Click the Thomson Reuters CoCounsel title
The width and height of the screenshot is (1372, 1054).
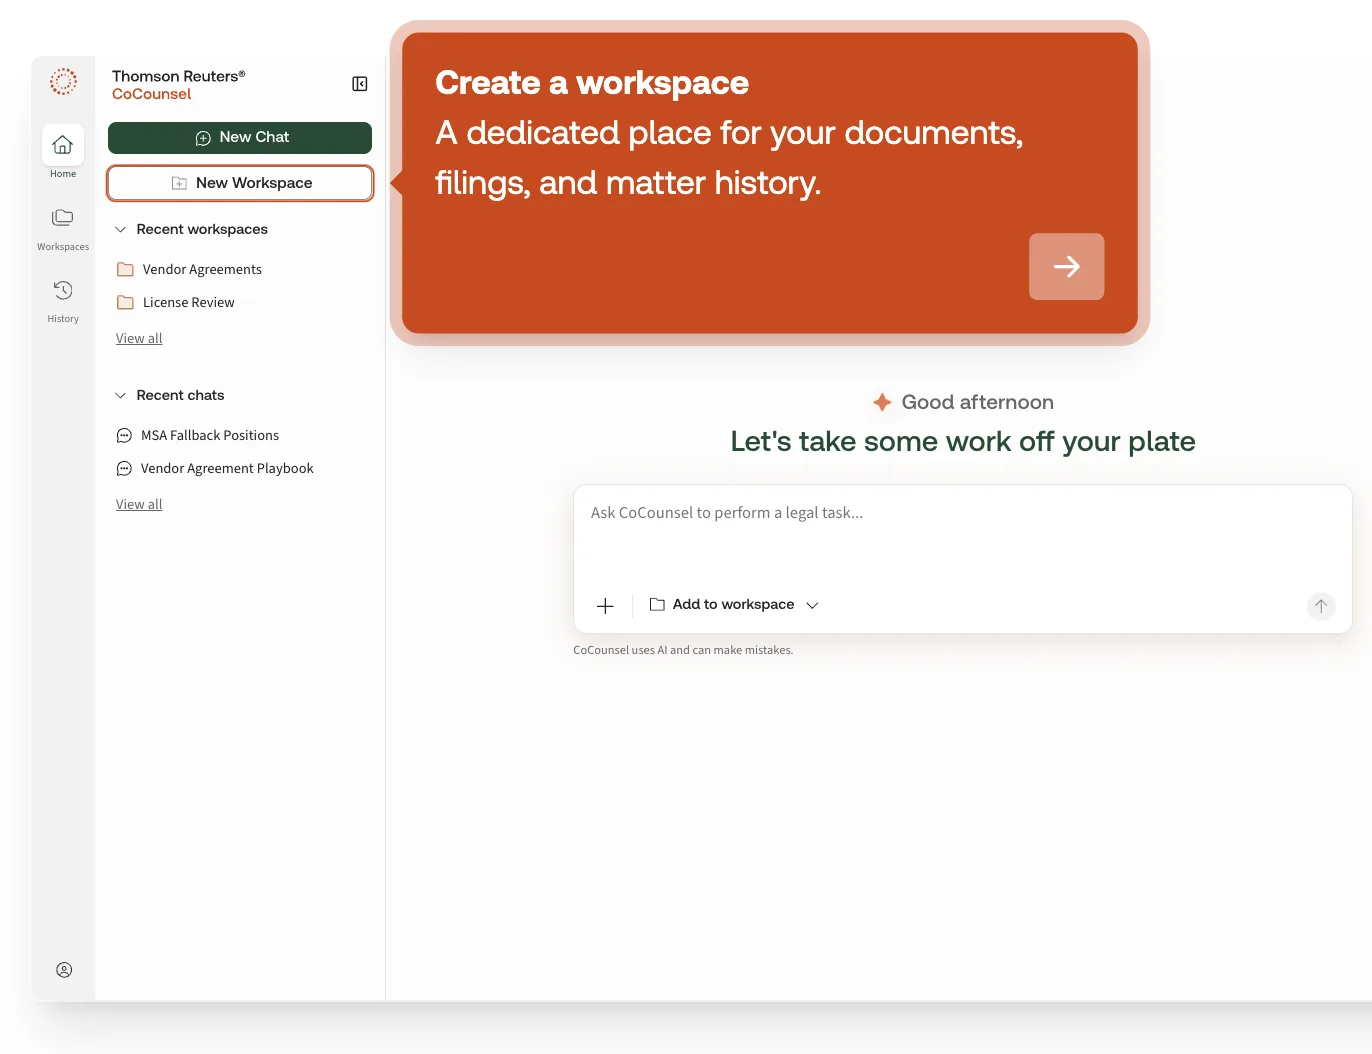click(x=179, y=85)
